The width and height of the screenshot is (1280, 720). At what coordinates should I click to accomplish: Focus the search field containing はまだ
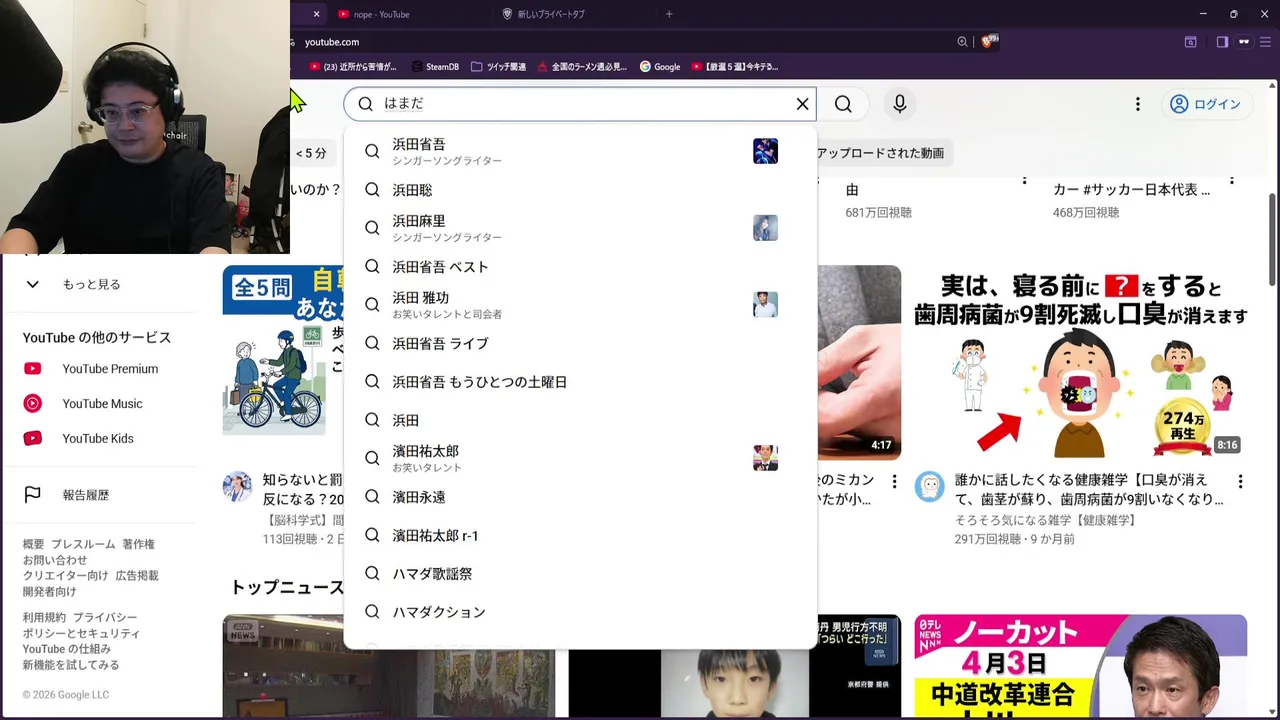point(580,104)
